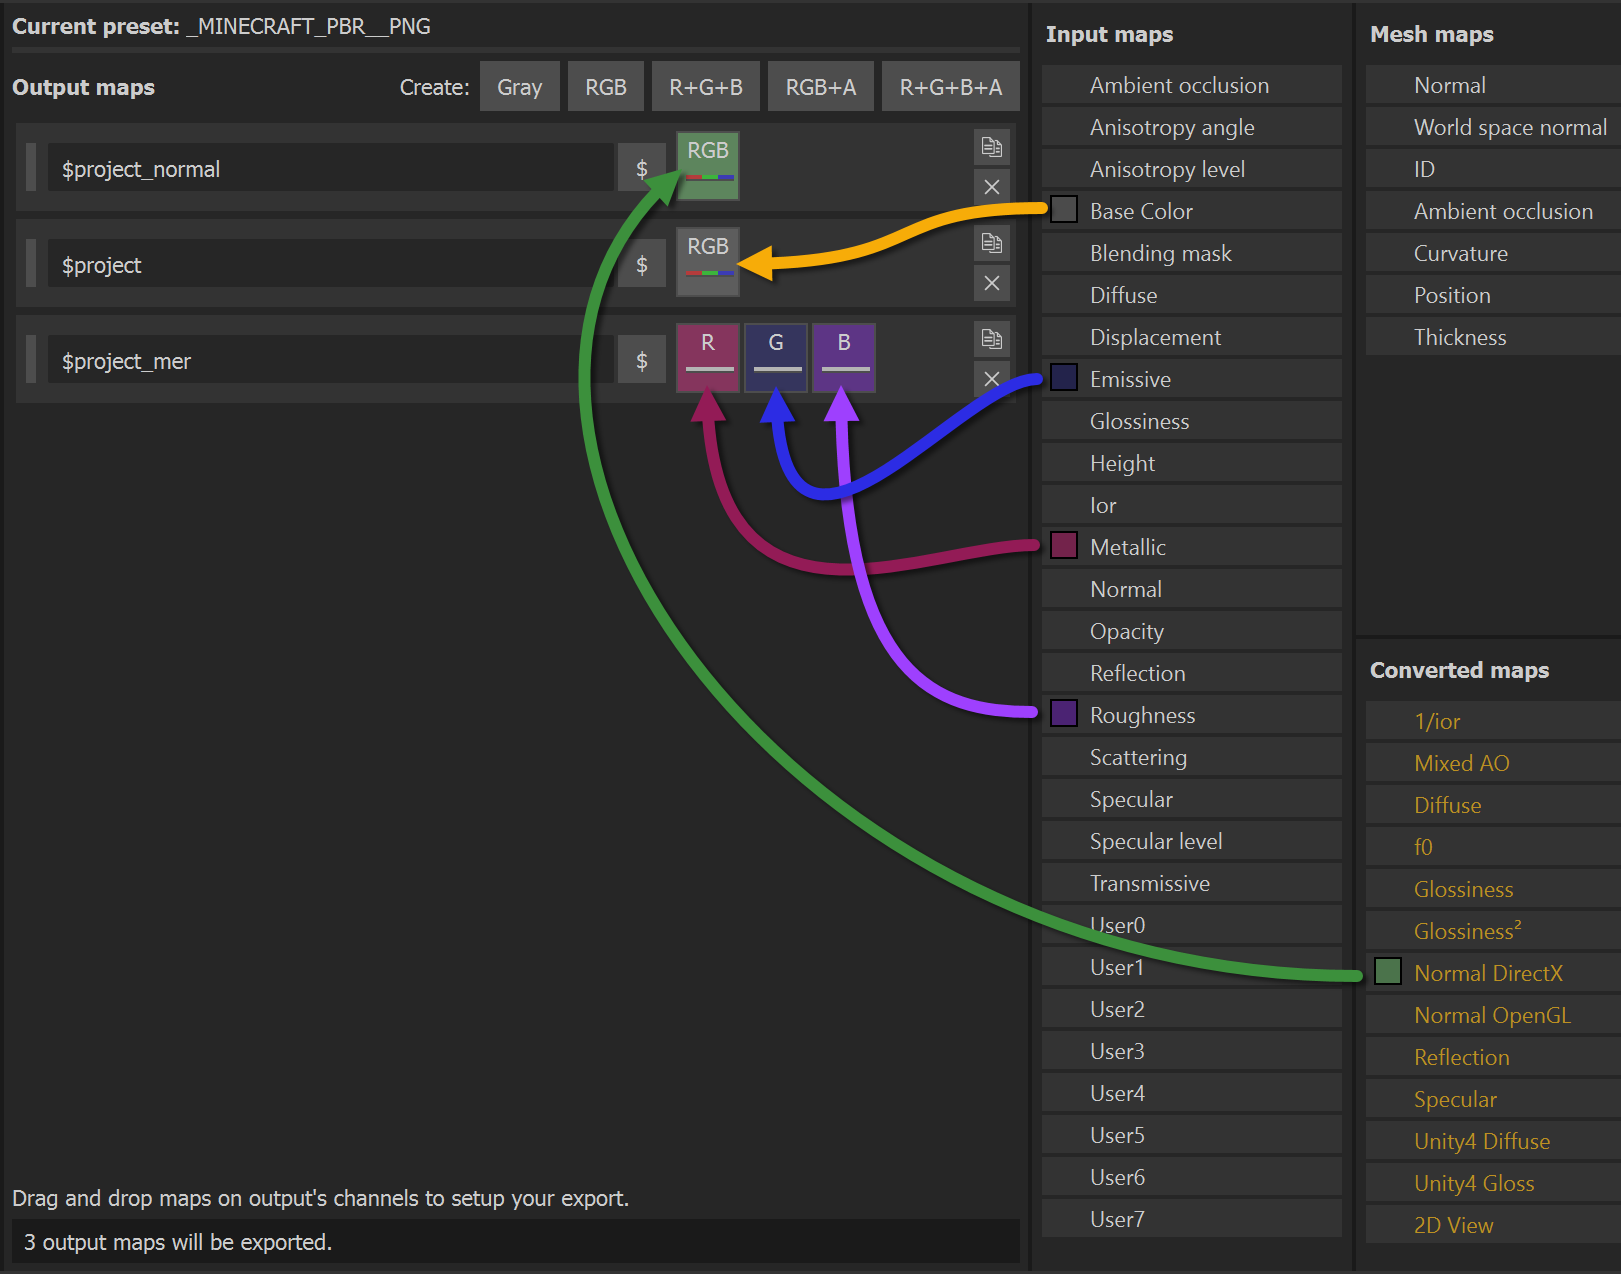Click the B channel of $project_mer
Screen dimensions: 1621x1274
click(x=844, y=357)
